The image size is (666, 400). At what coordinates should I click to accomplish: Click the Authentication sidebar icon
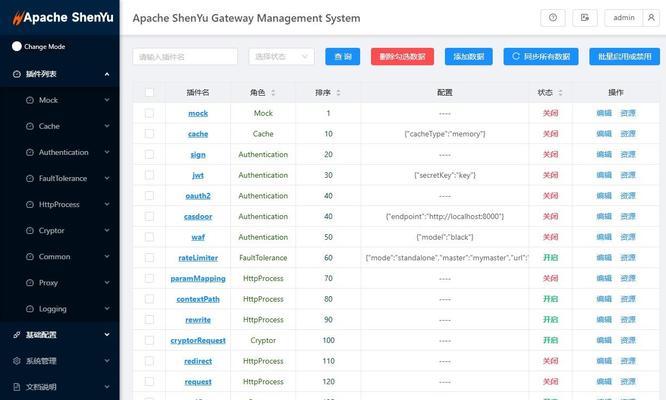point(30,152)
